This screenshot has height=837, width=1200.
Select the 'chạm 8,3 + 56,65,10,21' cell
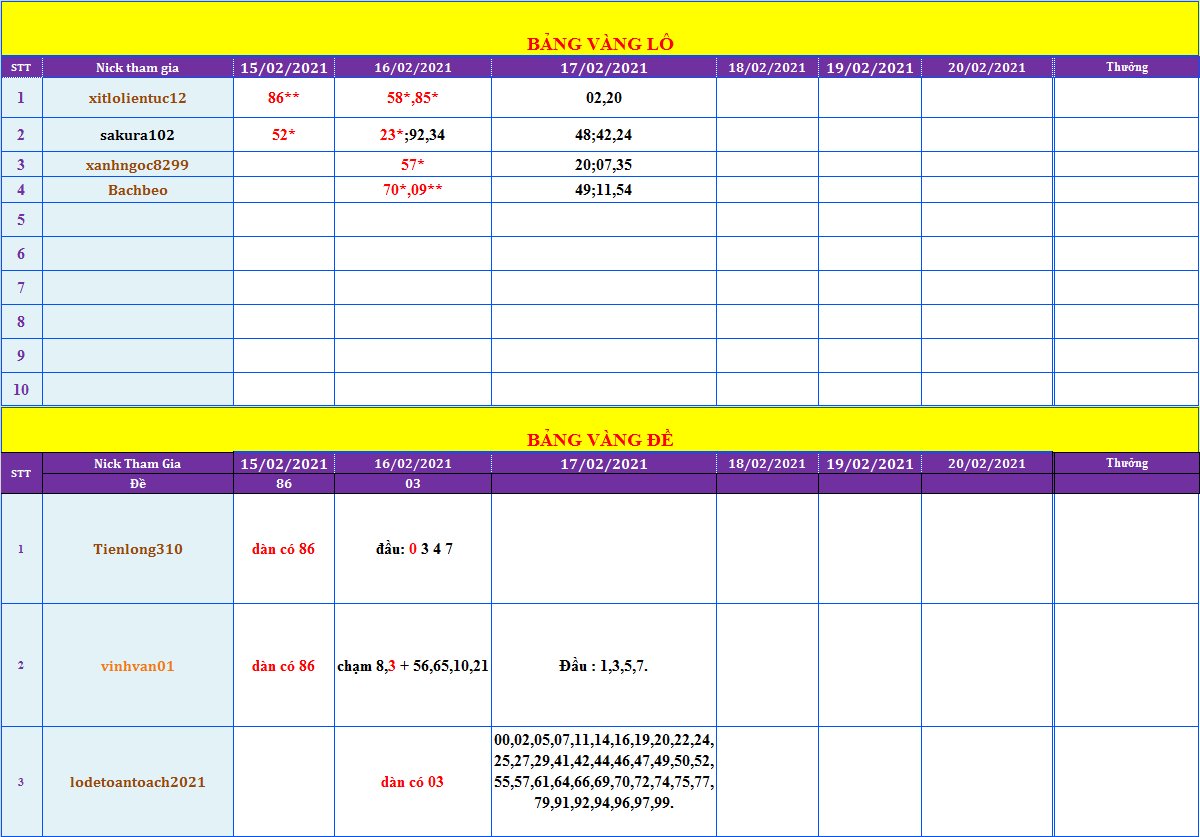tap(413, 666)
